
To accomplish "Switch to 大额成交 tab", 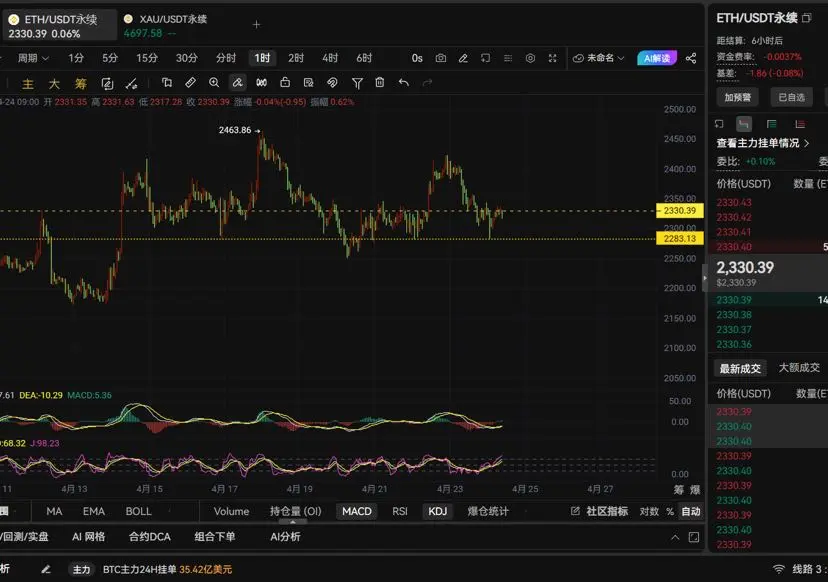I will [x=799, y=368].
